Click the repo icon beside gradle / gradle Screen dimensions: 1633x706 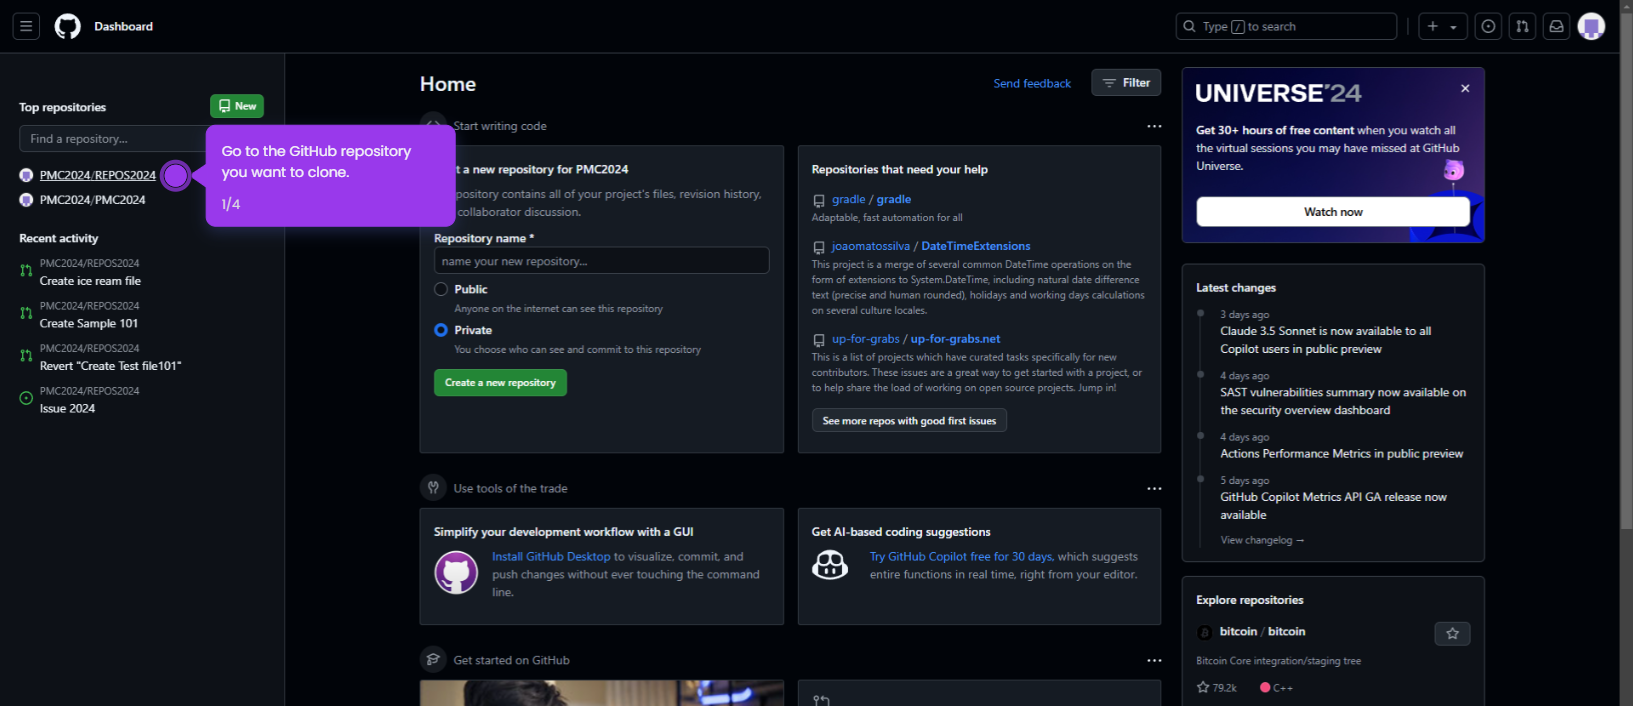point(819,201)
